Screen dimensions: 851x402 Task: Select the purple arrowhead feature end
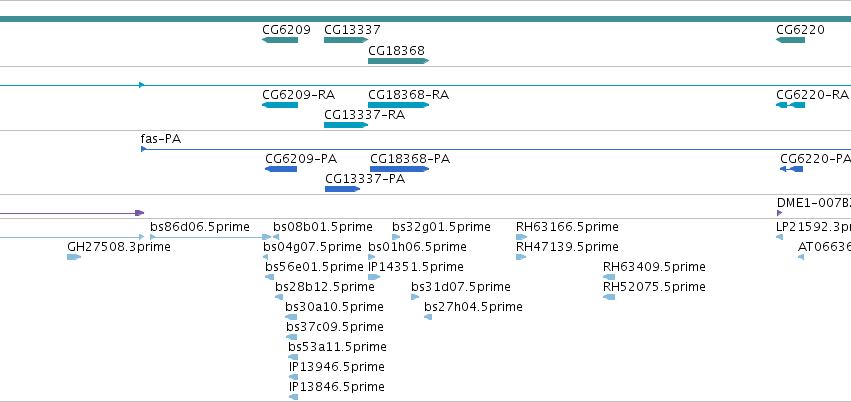point(140,213)
